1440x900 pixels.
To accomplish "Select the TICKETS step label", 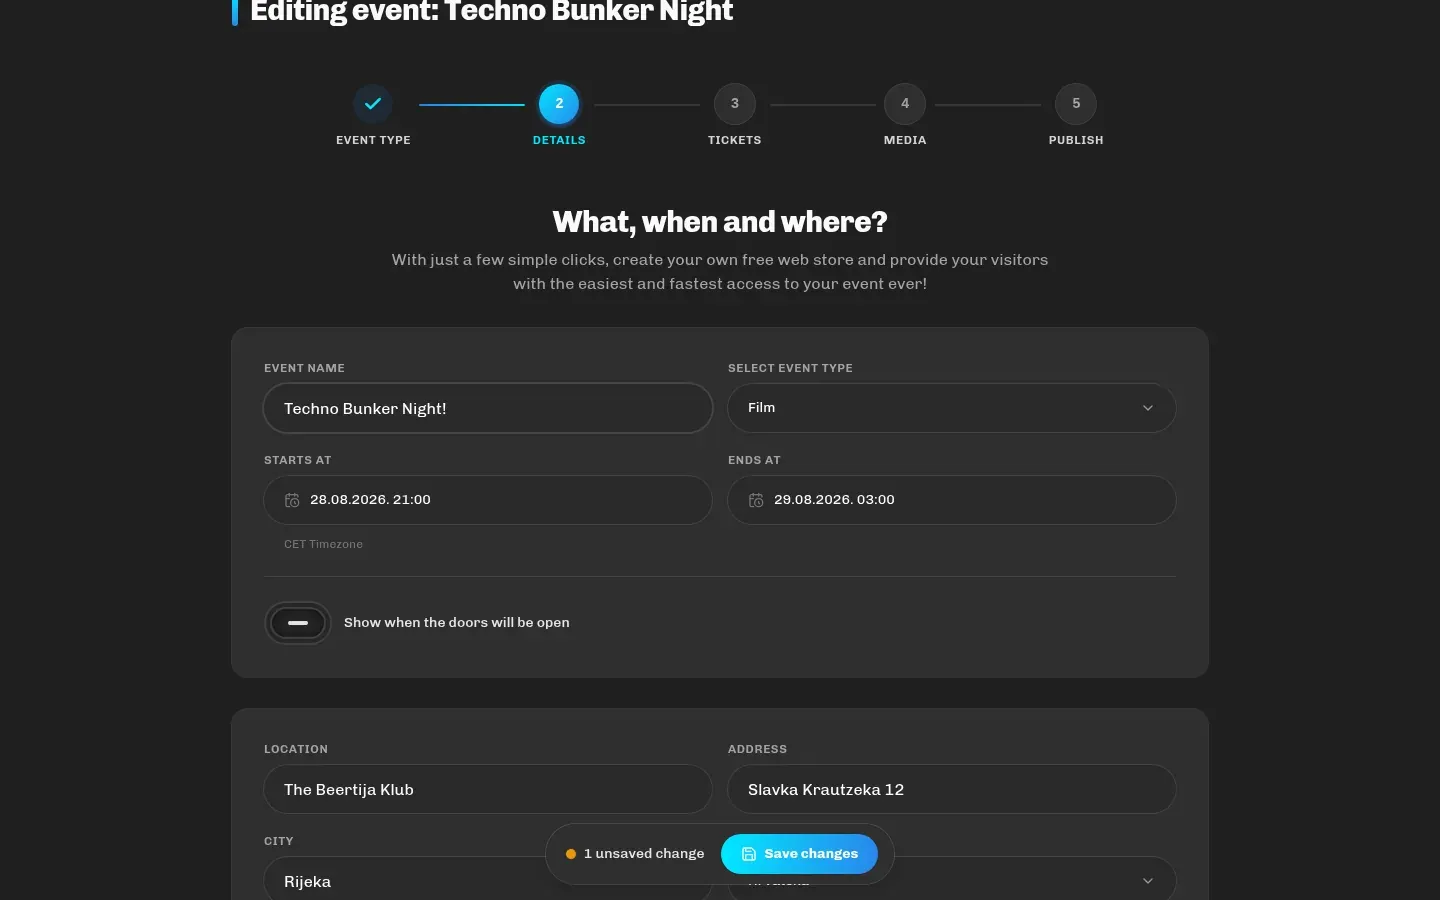I will point(735,140).
